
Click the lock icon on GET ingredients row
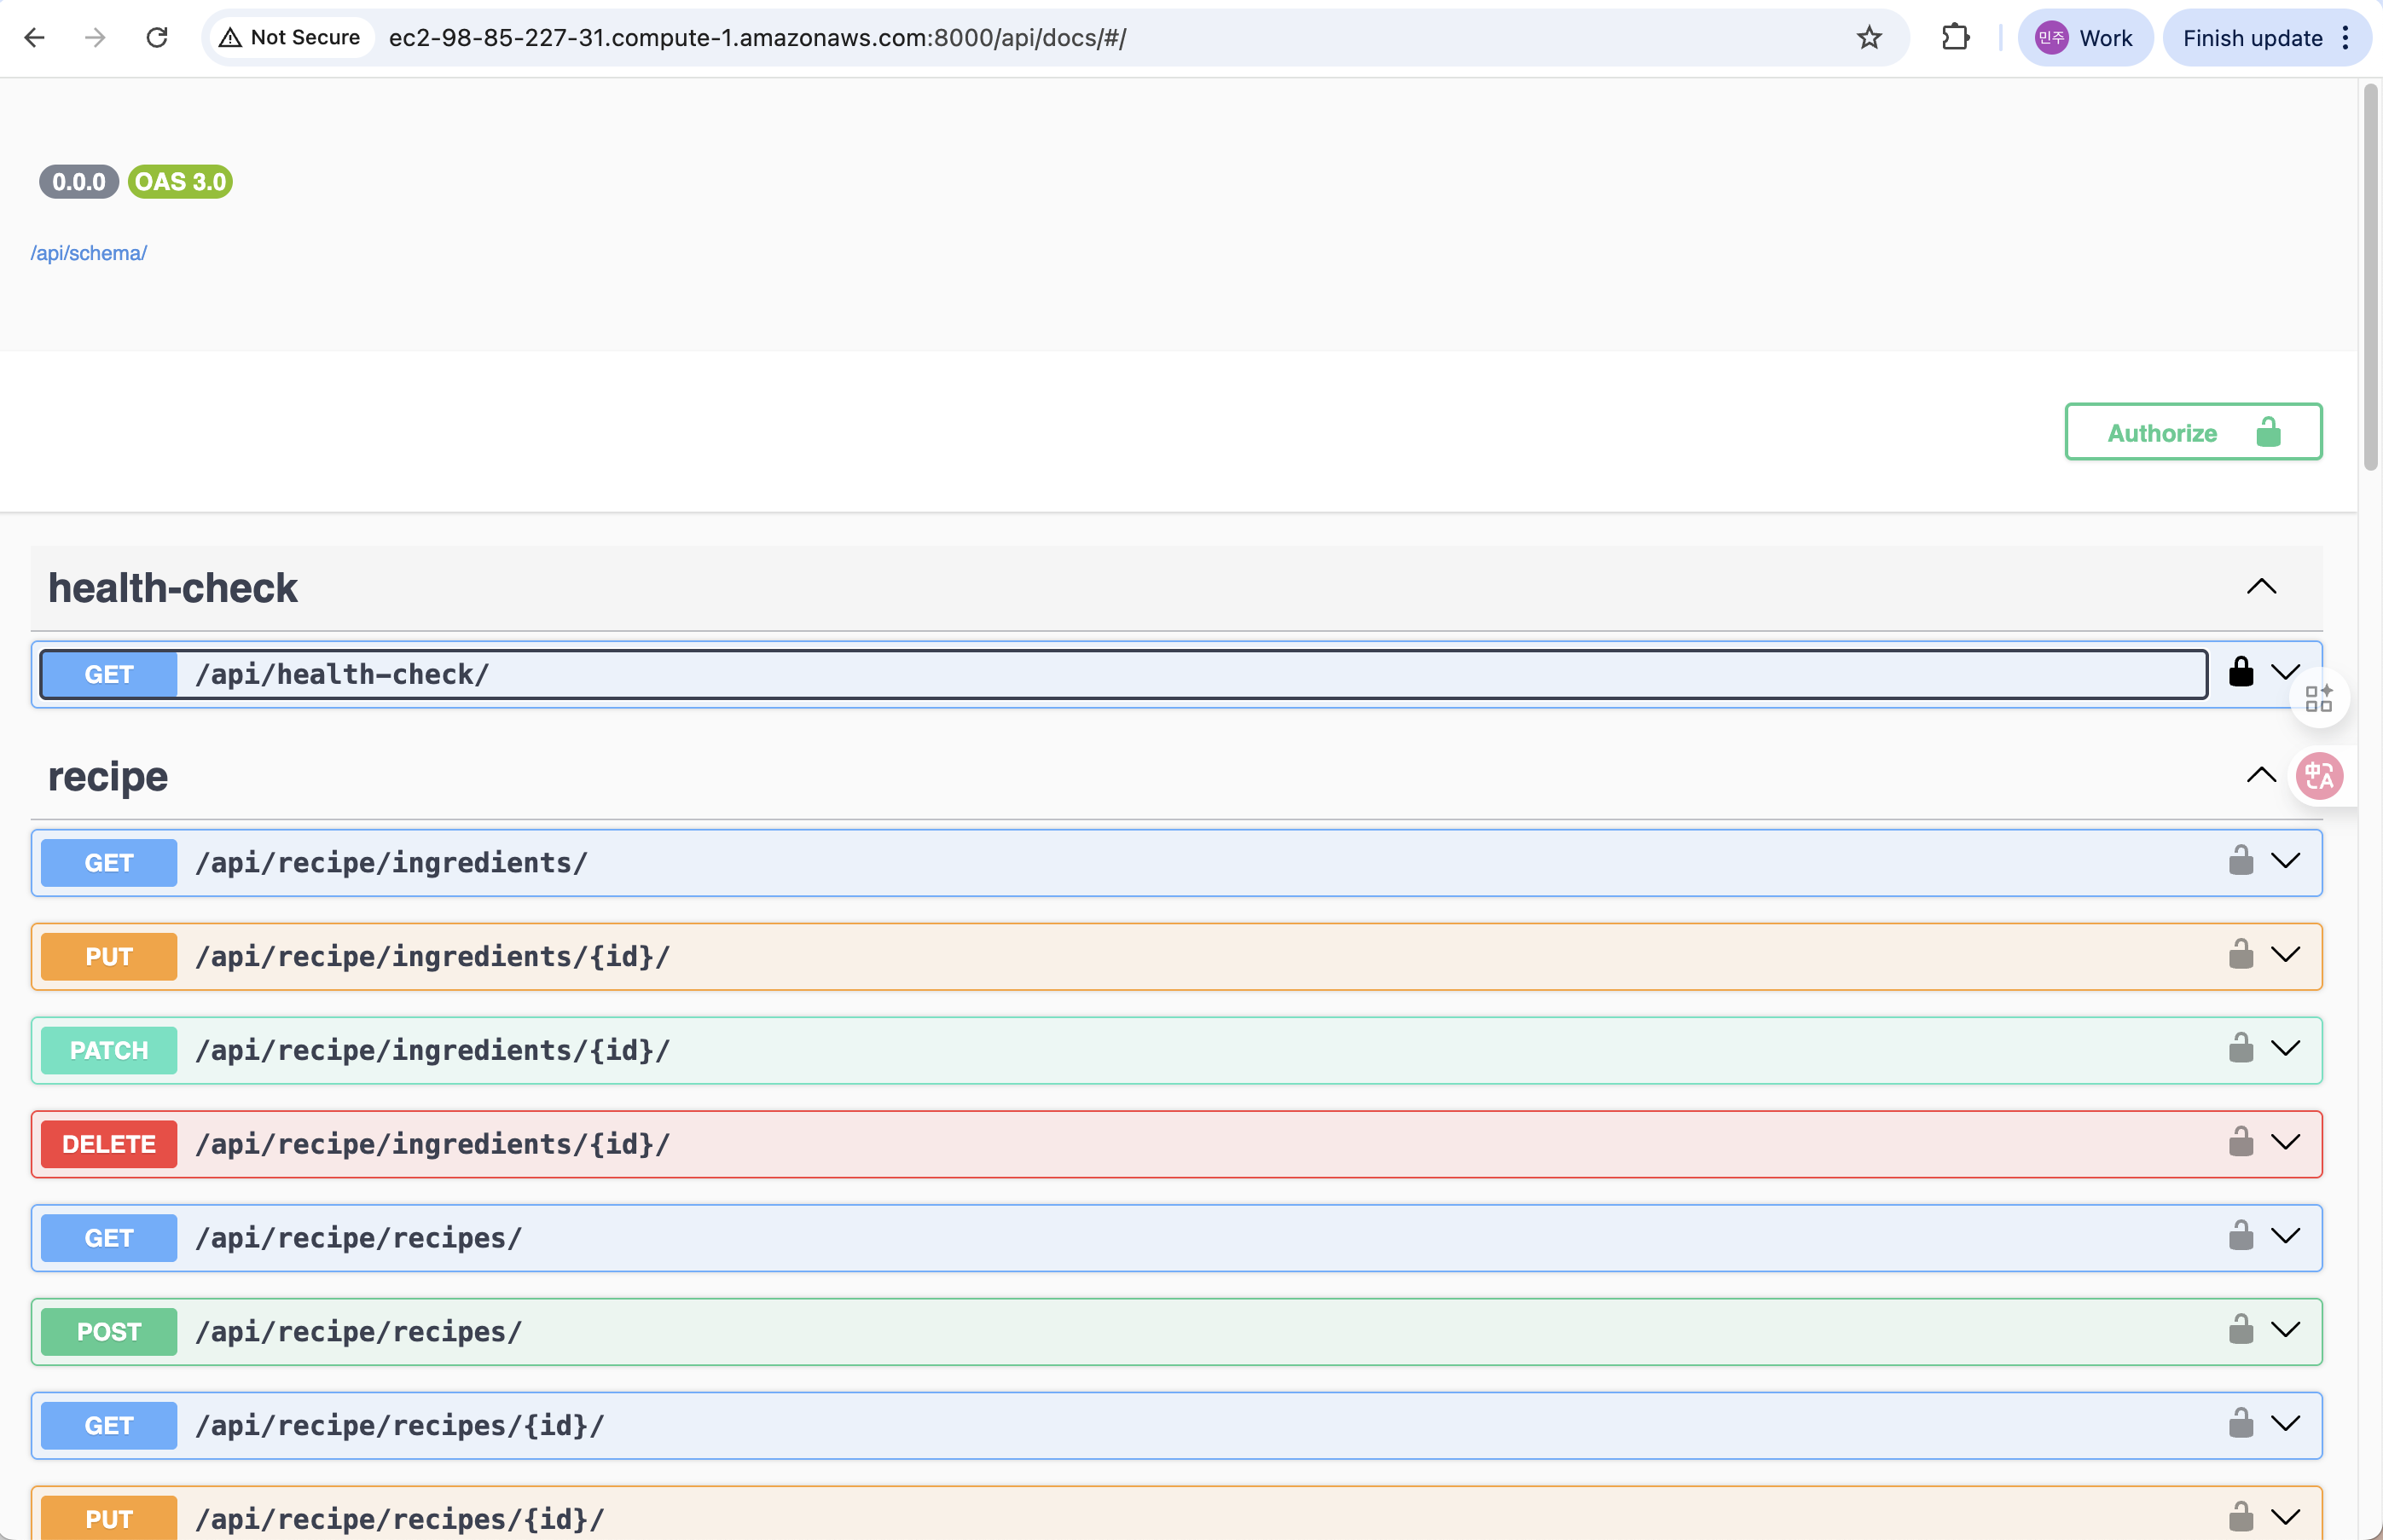coord(2240,861)
